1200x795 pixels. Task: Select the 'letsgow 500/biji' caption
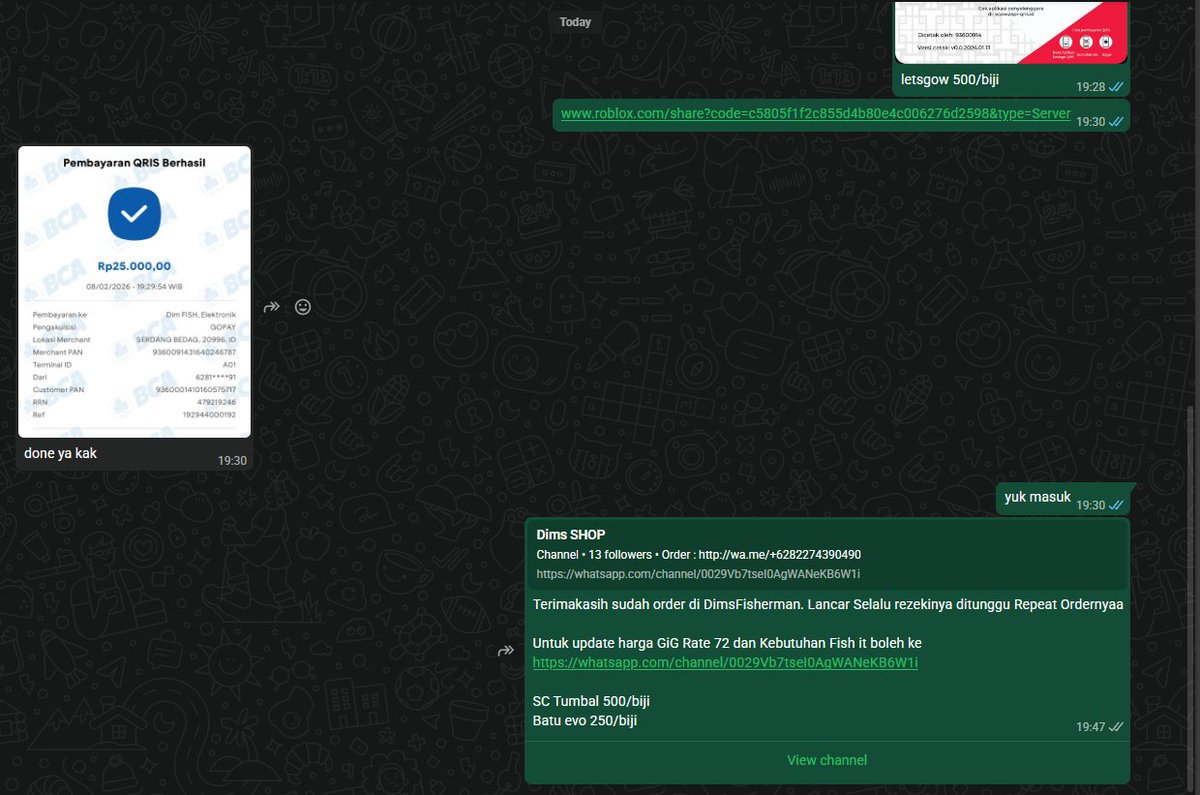pos(949,80)
